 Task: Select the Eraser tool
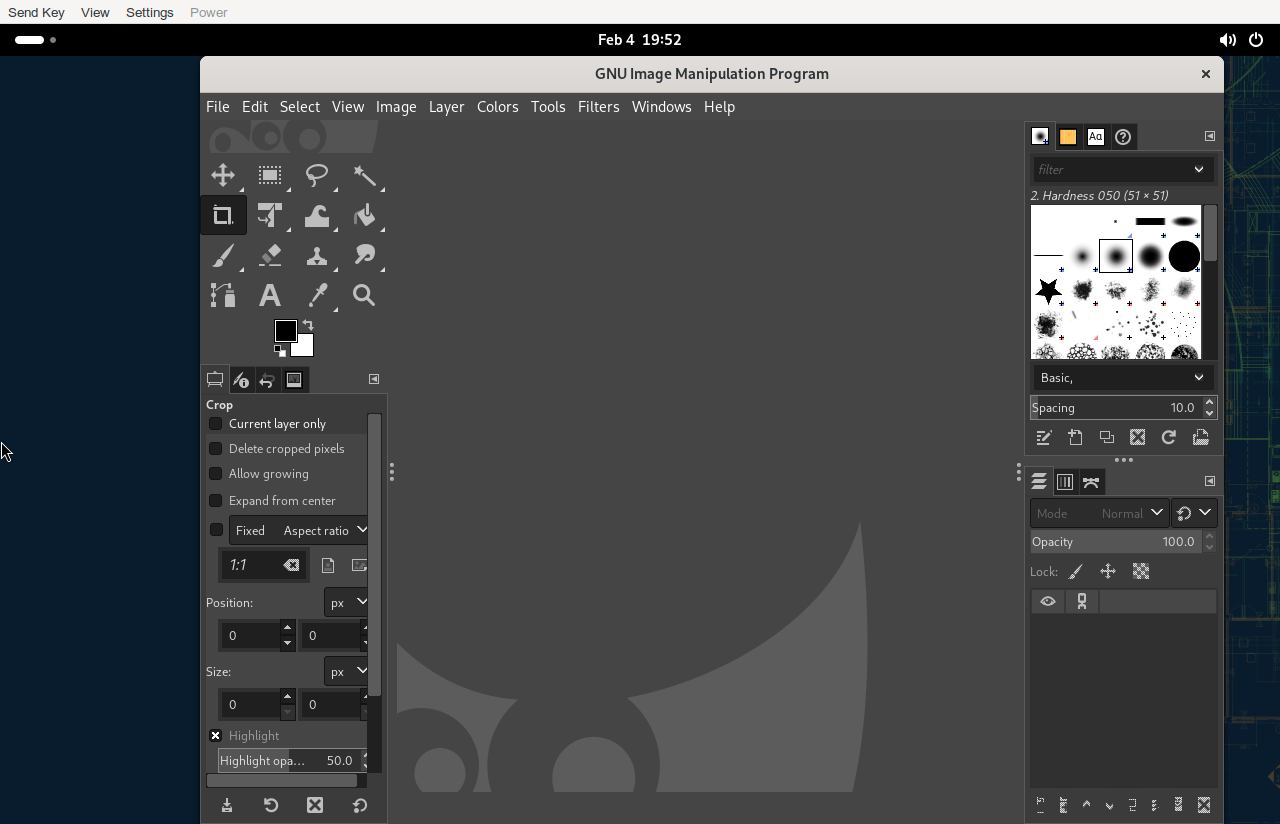tap(270, 255)
